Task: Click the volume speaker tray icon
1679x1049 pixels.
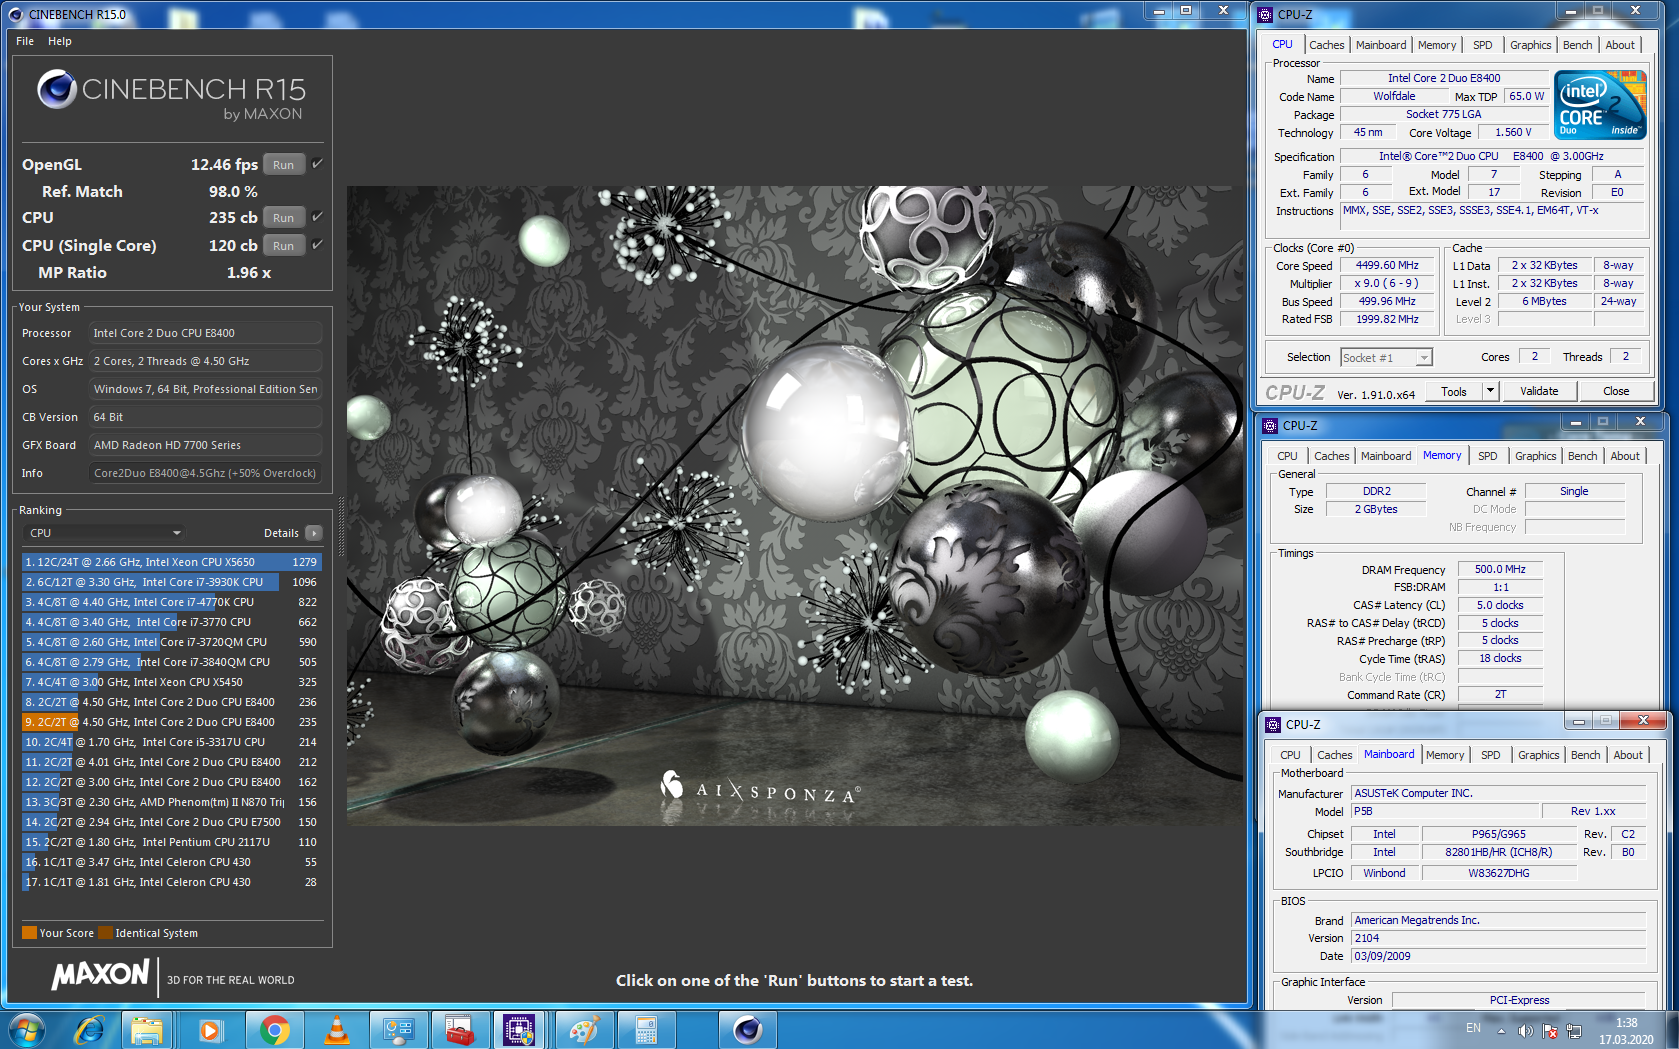Action: click(x=1525, y=1030)
